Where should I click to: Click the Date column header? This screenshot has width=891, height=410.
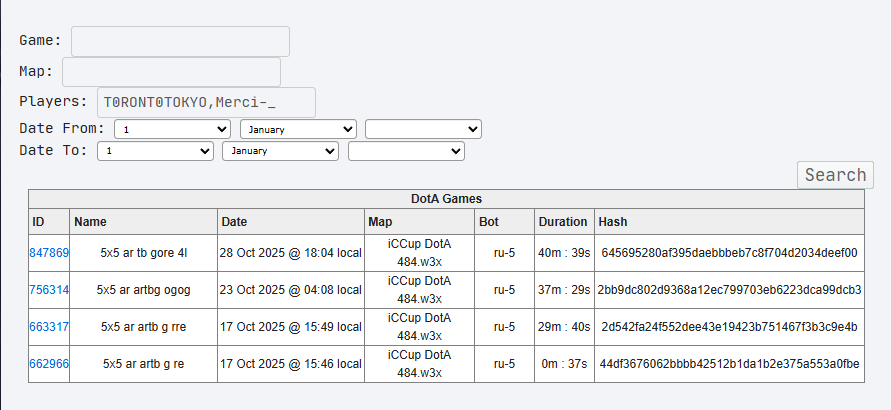pyautogui.click(x=234, y=221)
